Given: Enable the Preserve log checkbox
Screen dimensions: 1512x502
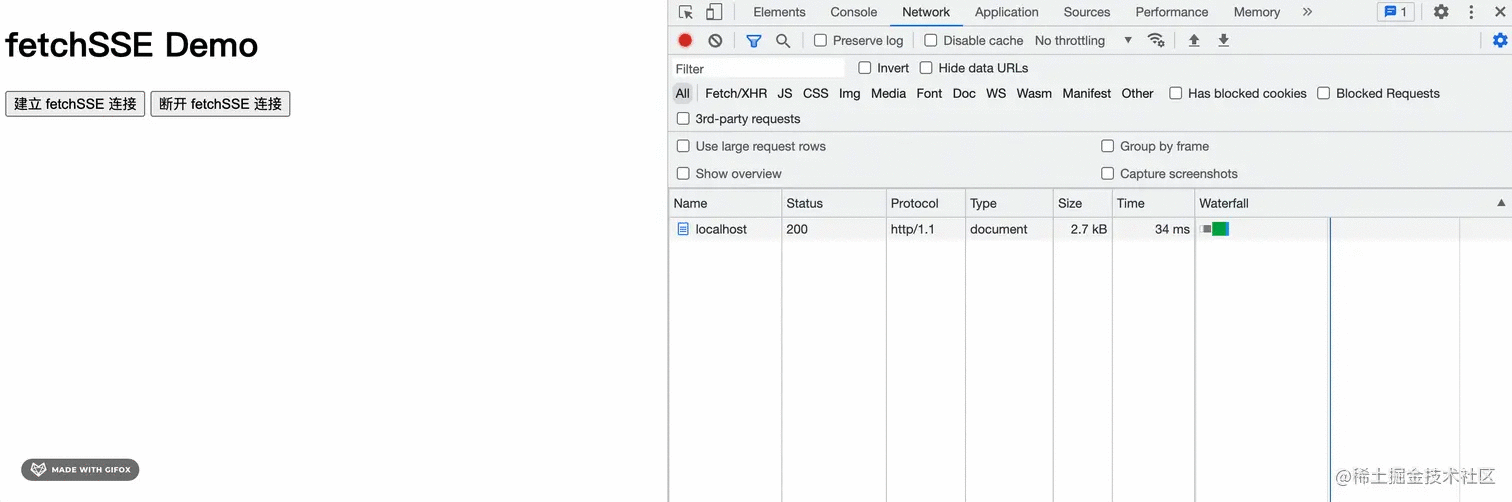Looking at the screenshot, I should click(820, 40).
